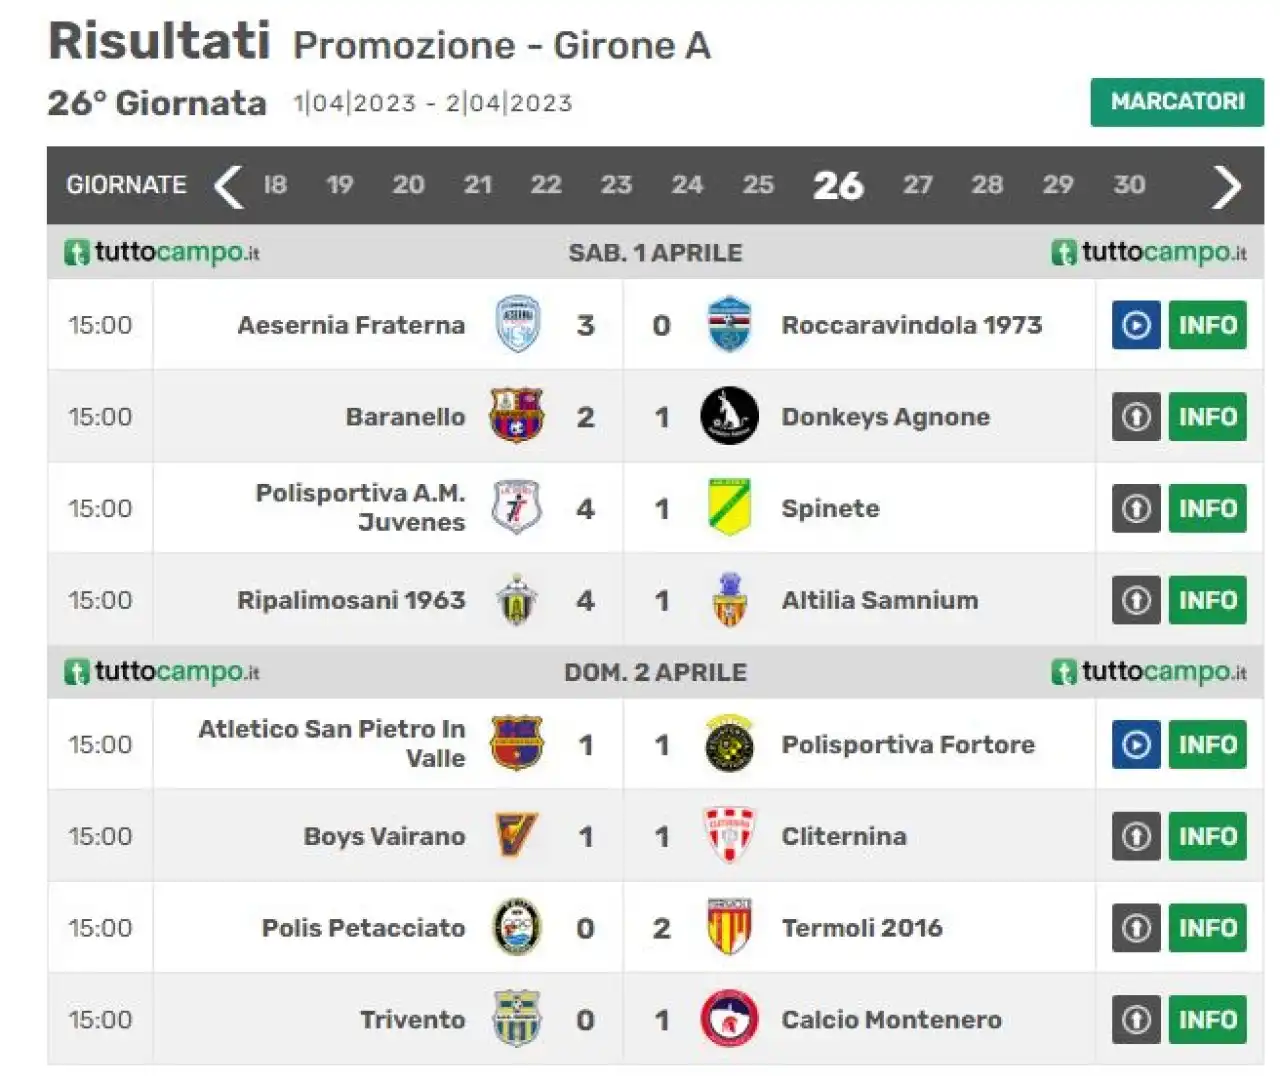Image resolution: width=1280 pixels, height=1083 pixels.
Task: Click Donkeys Agnone team logo
Action: 729,416
